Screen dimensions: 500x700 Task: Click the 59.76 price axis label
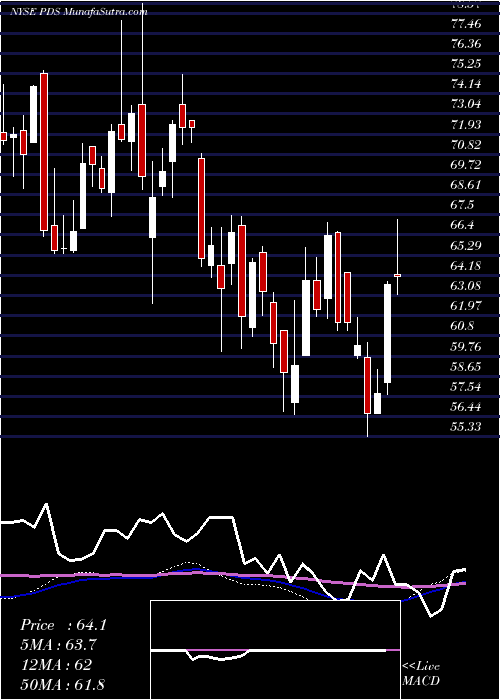466,346
